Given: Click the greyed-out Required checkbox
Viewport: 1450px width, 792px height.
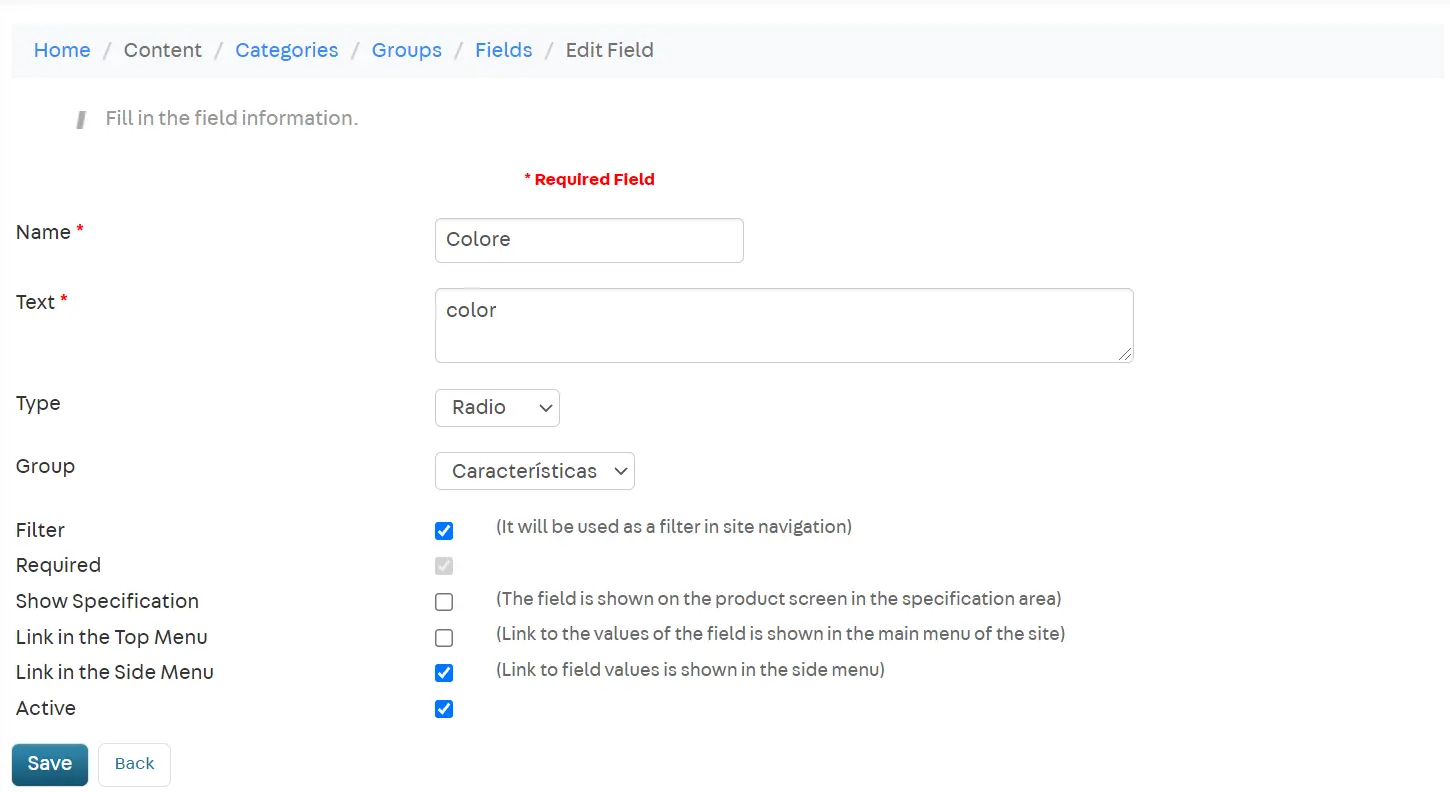Looking at the screenshot, I should coord(444,566).
